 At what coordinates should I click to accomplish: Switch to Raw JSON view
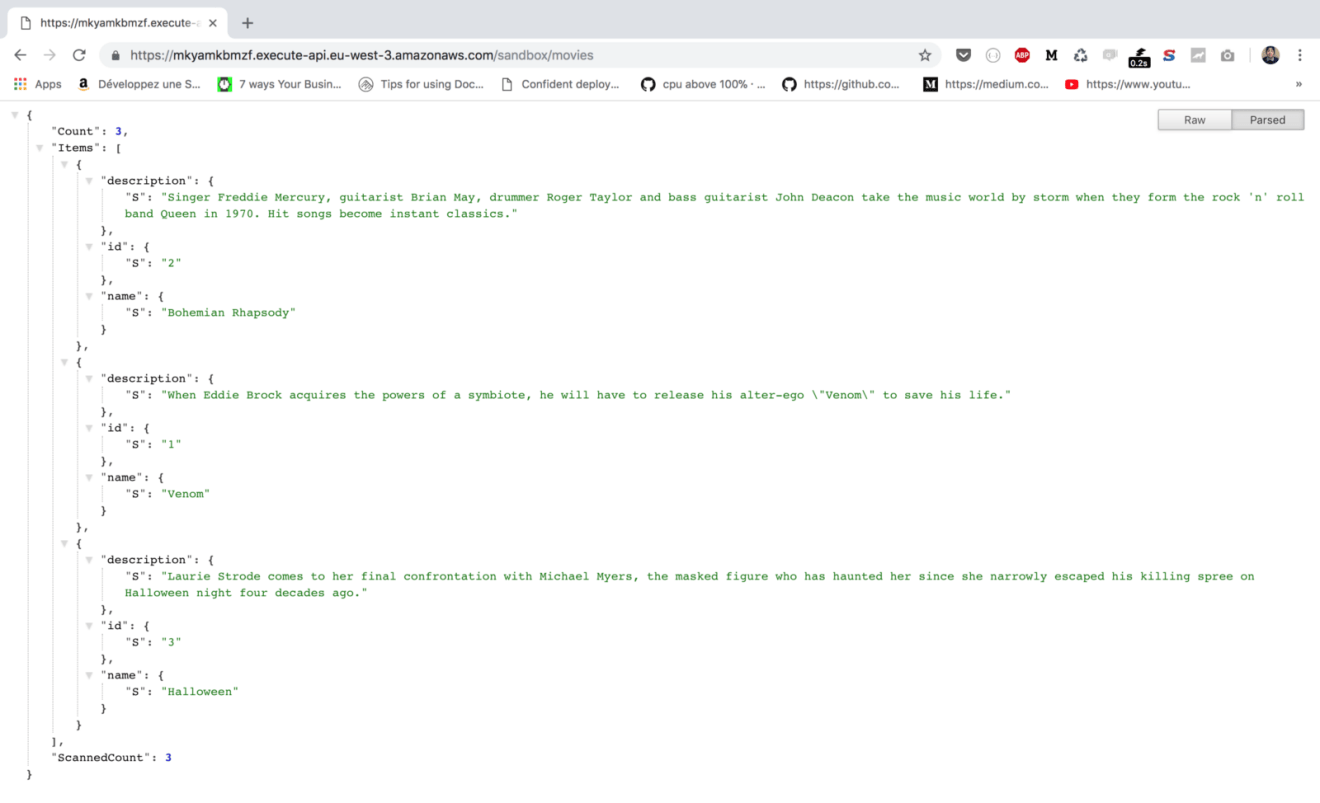(1194, 120)
